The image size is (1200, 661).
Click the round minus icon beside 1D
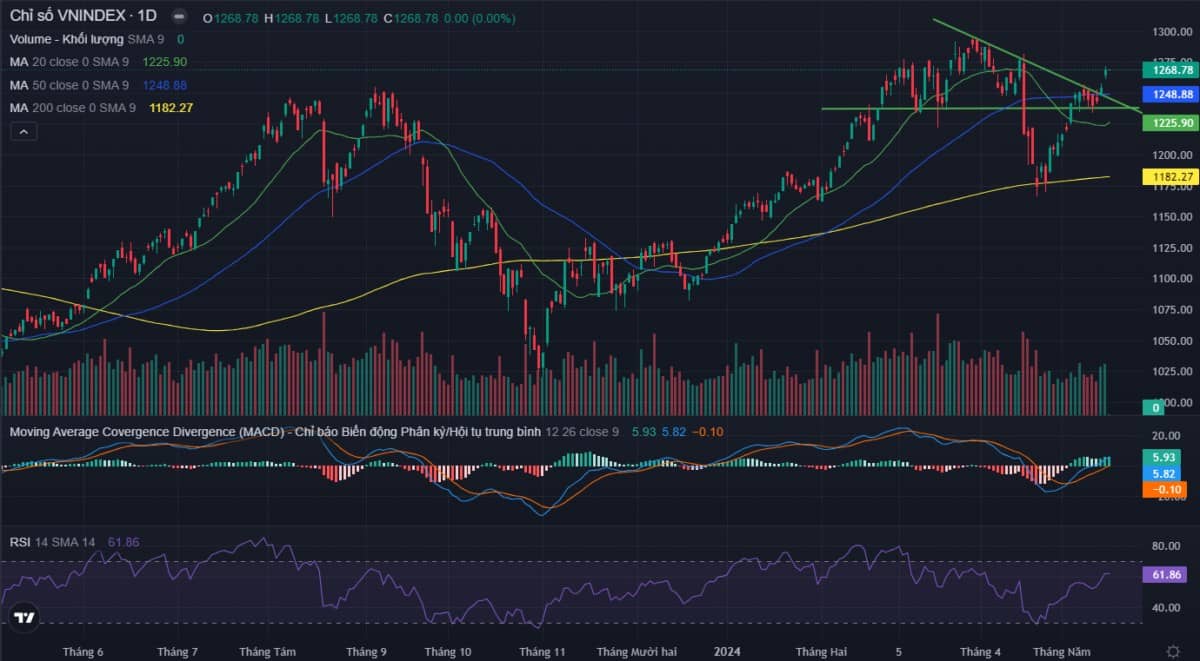point(178,16)
